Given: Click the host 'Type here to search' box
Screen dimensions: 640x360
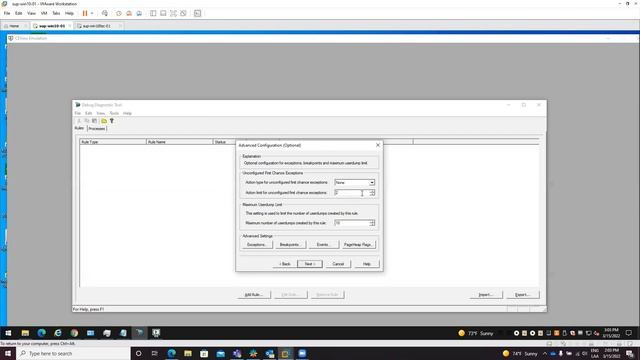Looking at the screenshot, I should tap(73, 353).
